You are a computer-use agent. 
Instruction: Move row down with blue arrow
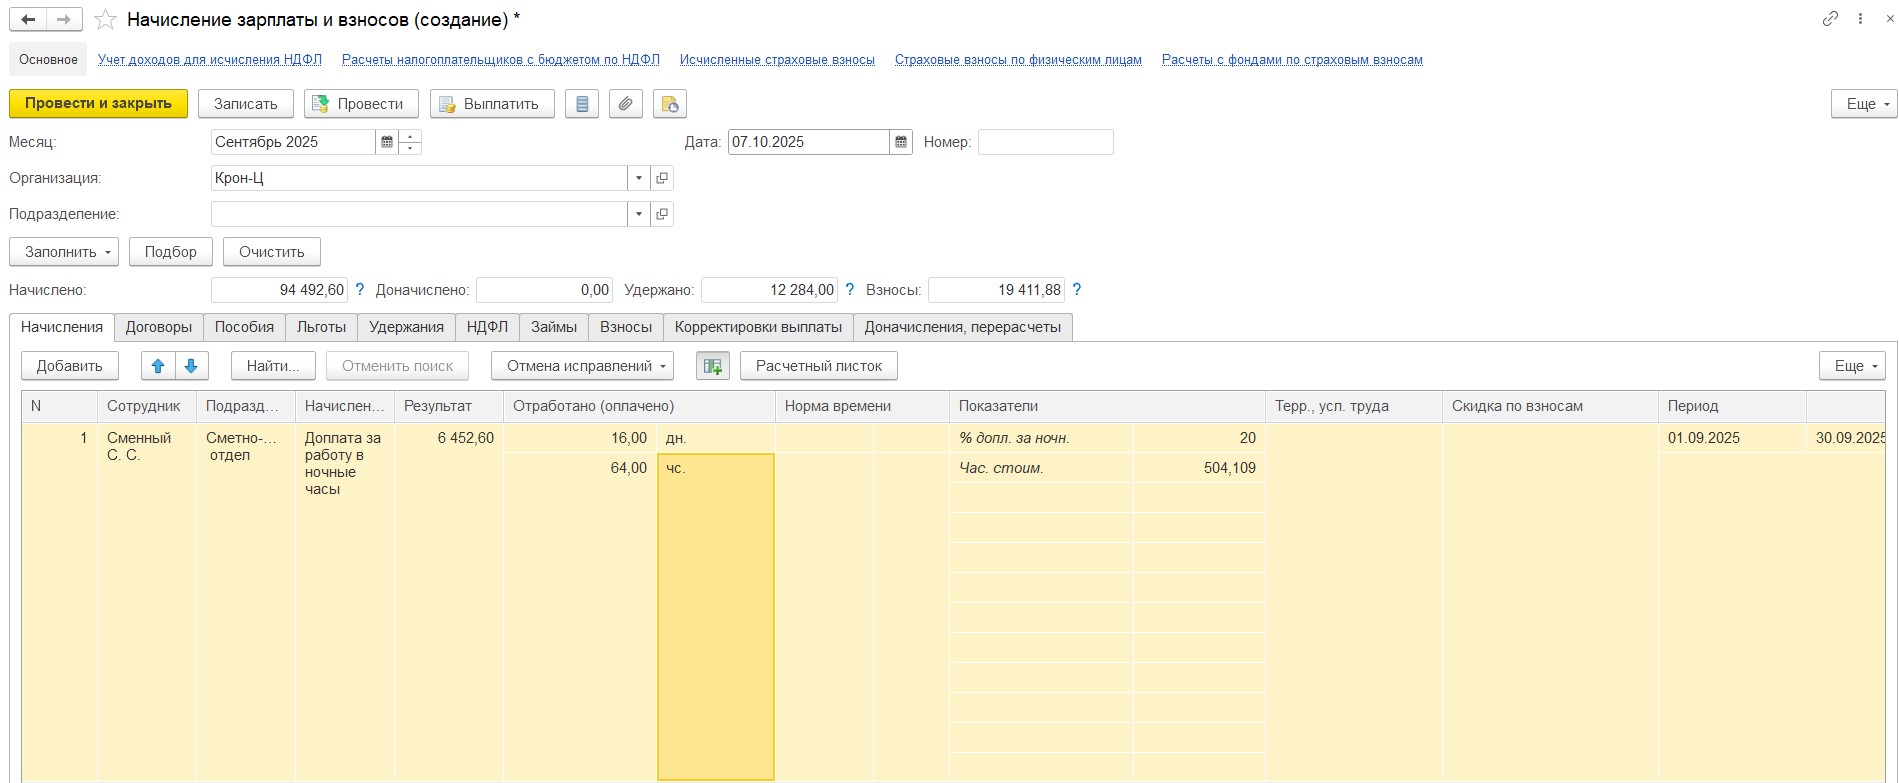(191, 366)
